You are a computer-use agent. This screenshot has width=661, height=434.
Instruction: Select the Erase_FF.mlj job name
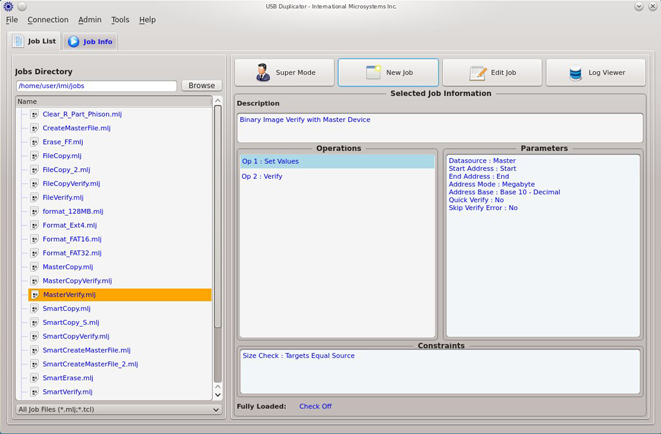[63, 142]
